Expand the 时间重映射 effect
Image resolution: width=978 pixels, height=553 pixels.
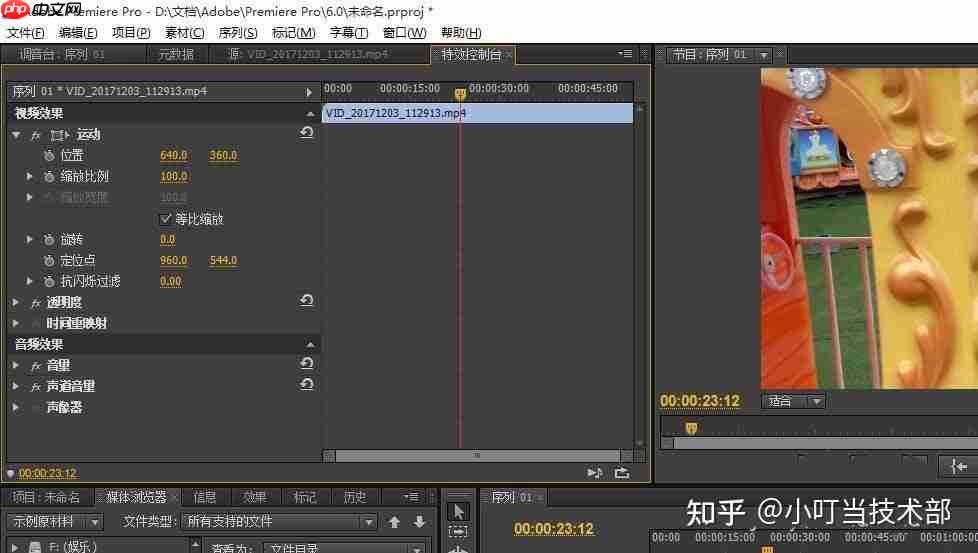pos(16,324)
